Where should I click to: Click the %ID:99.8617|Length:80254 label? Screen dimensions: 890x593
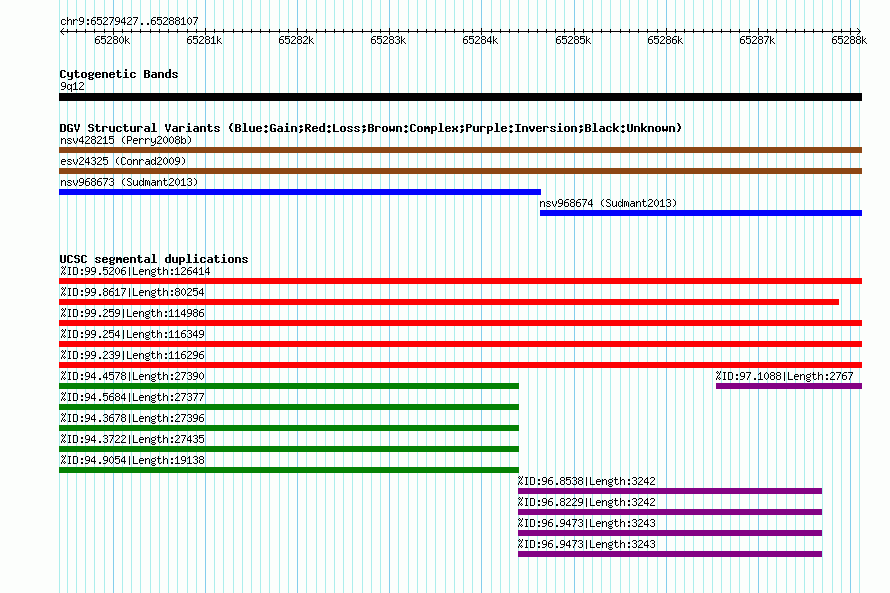132,292
